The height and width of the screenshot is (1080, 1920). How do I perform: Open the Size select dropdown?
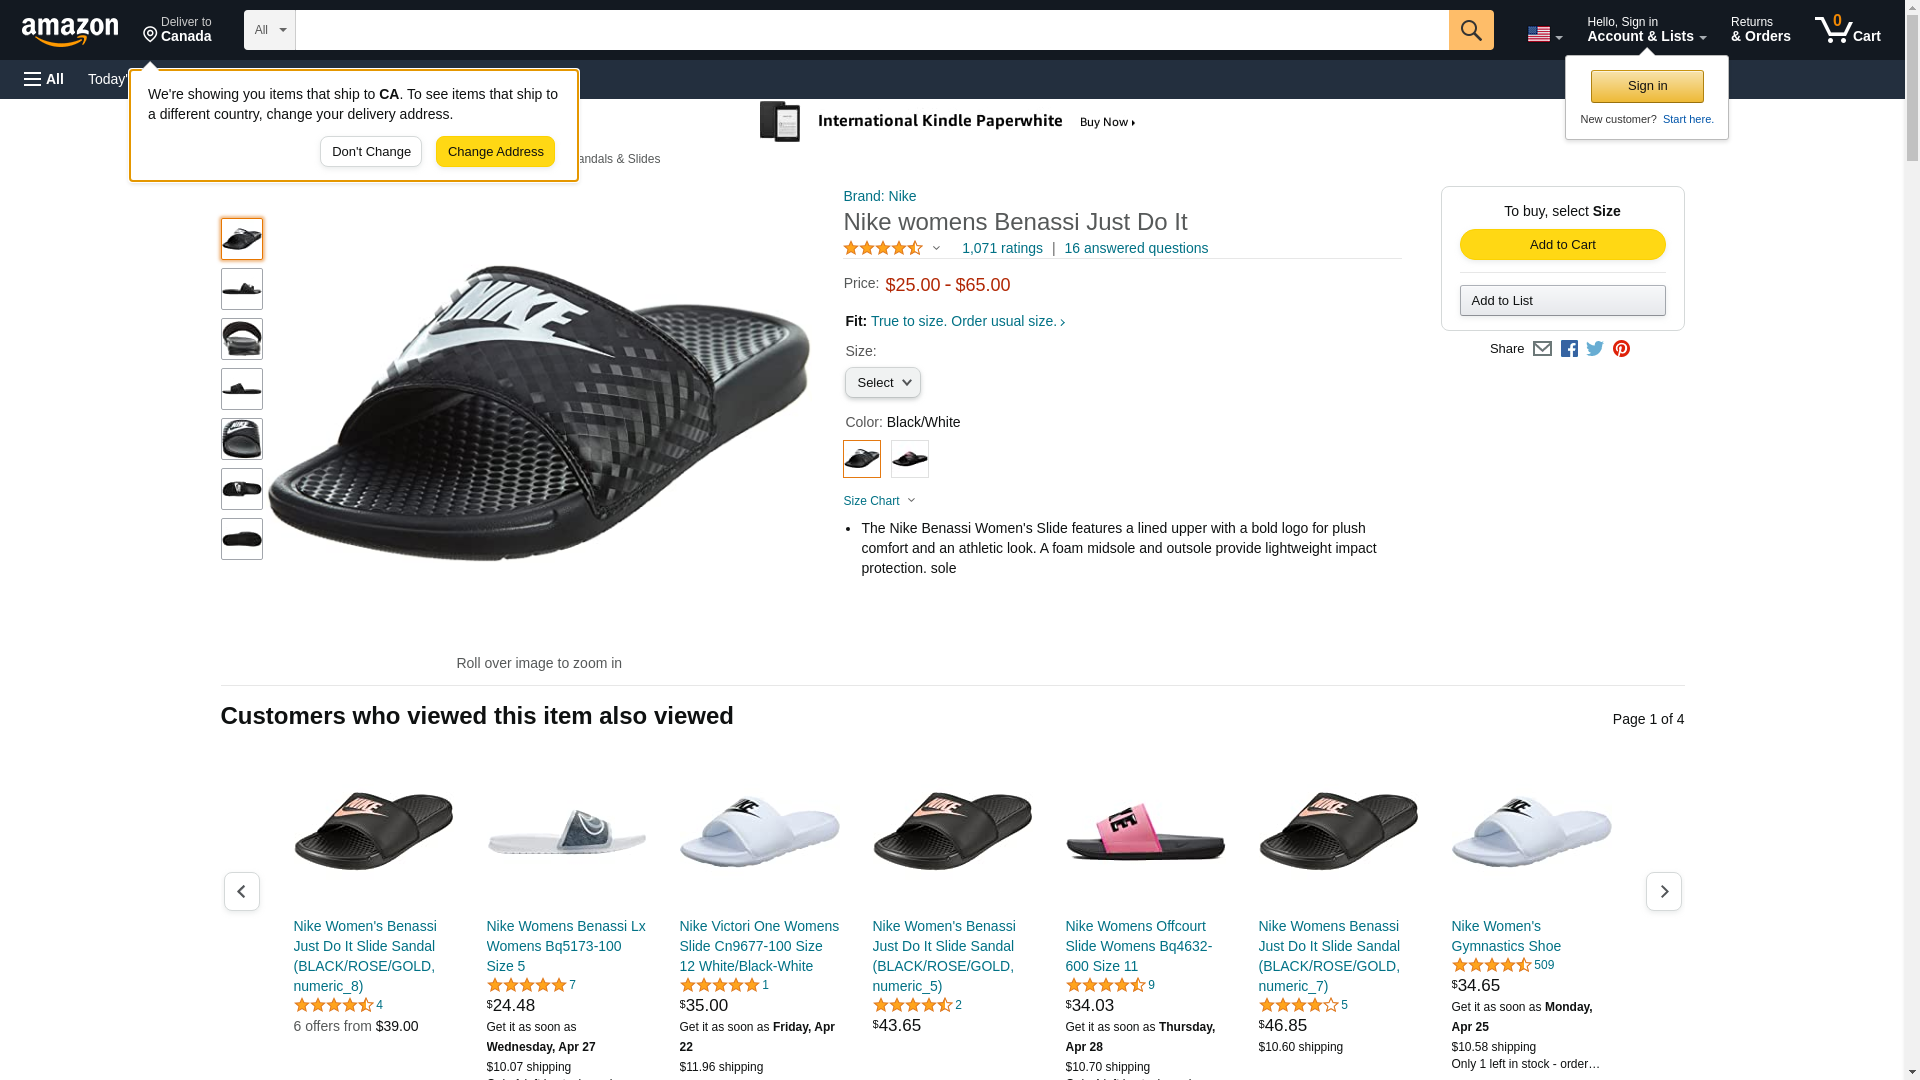click(x=882, y=383)
